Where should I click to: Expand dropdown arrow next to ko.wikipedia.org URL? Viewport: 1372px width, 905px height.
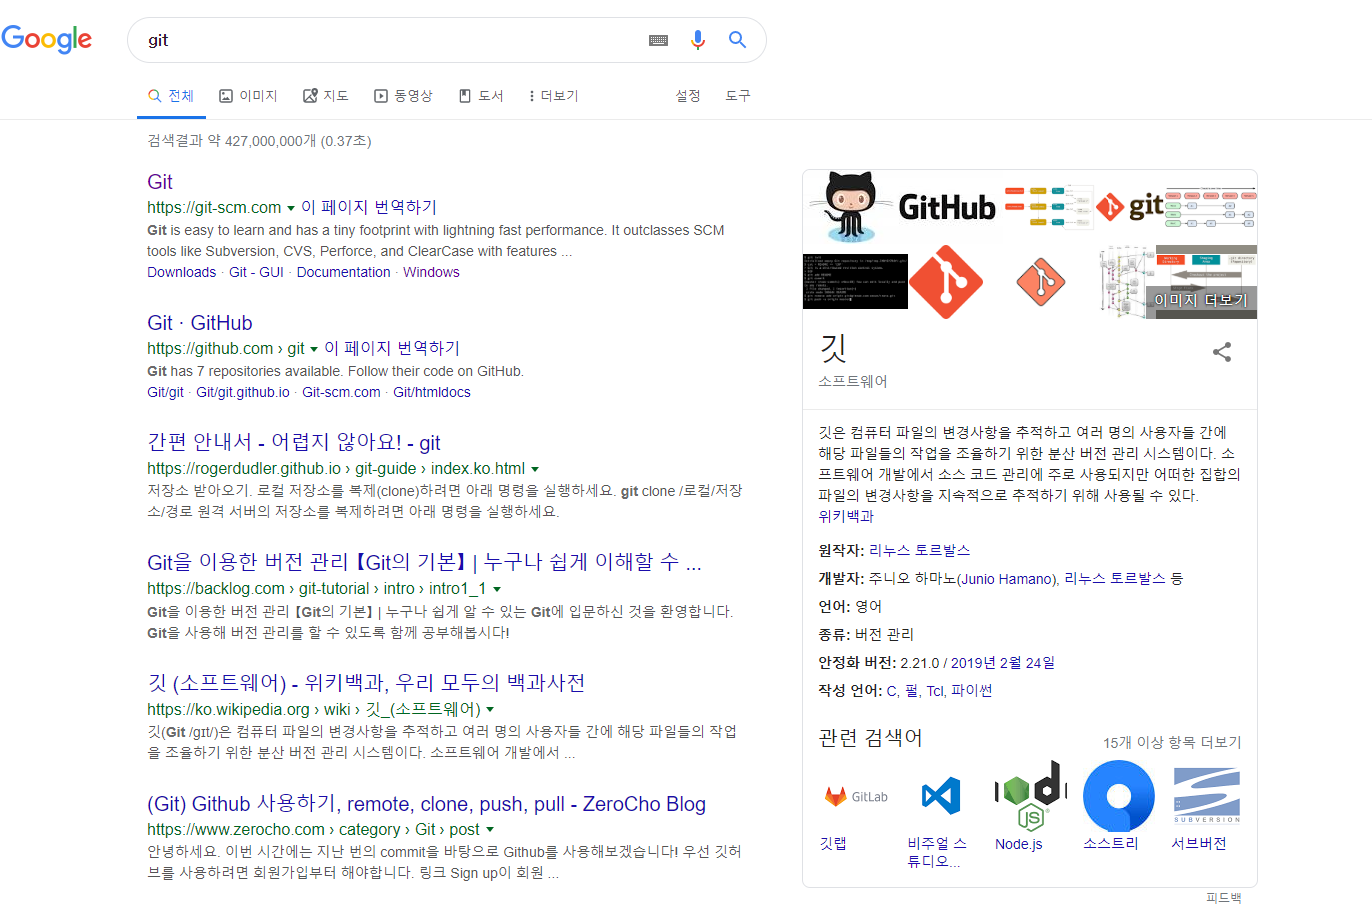(x=490, y=710)
